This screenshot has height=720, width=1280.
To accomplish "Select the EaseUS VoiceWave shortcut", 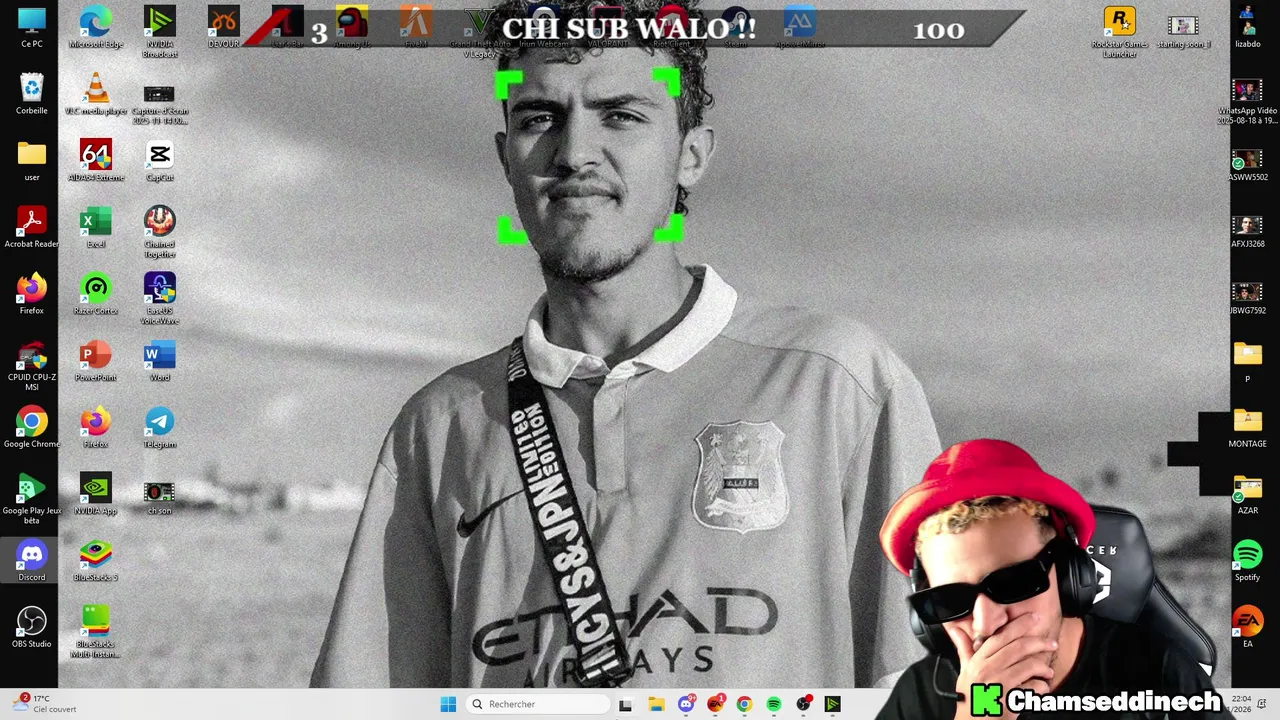I will [x=160, y=299].
